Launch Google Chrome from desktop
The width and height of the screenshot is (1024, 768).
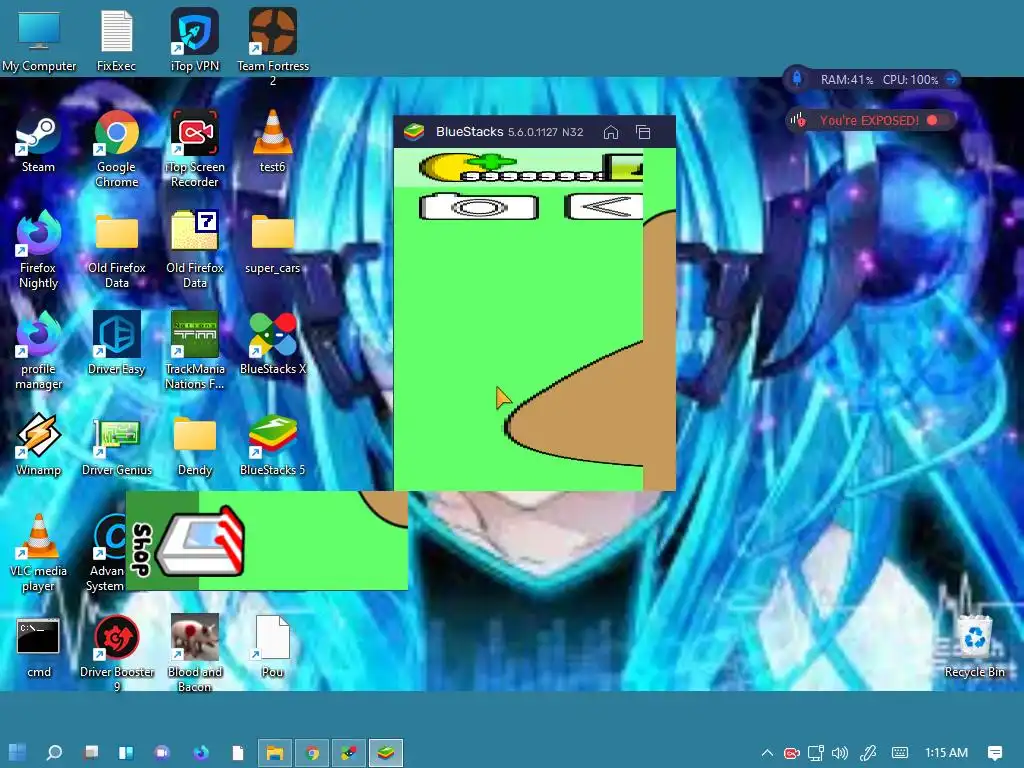(x=116, y=149)
